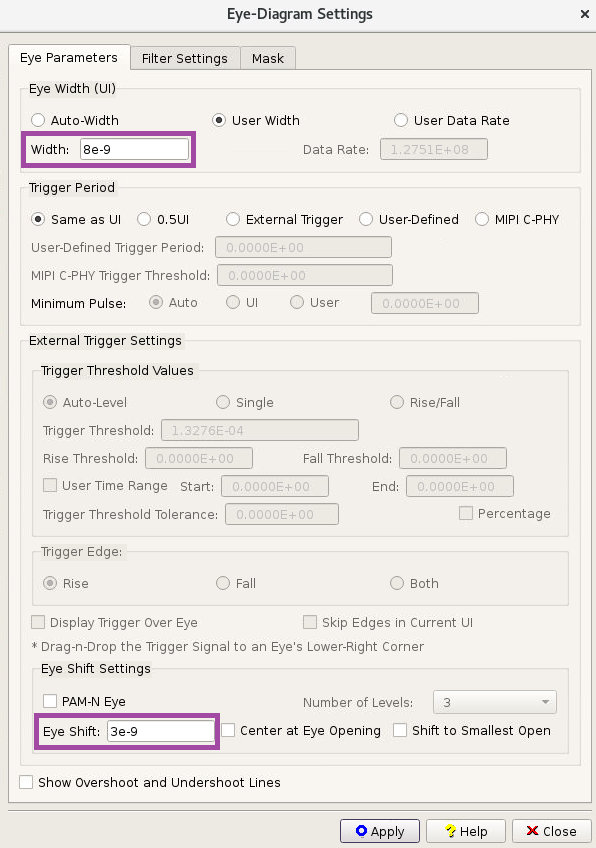Choose Rise/Fall trigger threshold option
The height and width of the screenshot is (848, 596).
tap(397, 402)
